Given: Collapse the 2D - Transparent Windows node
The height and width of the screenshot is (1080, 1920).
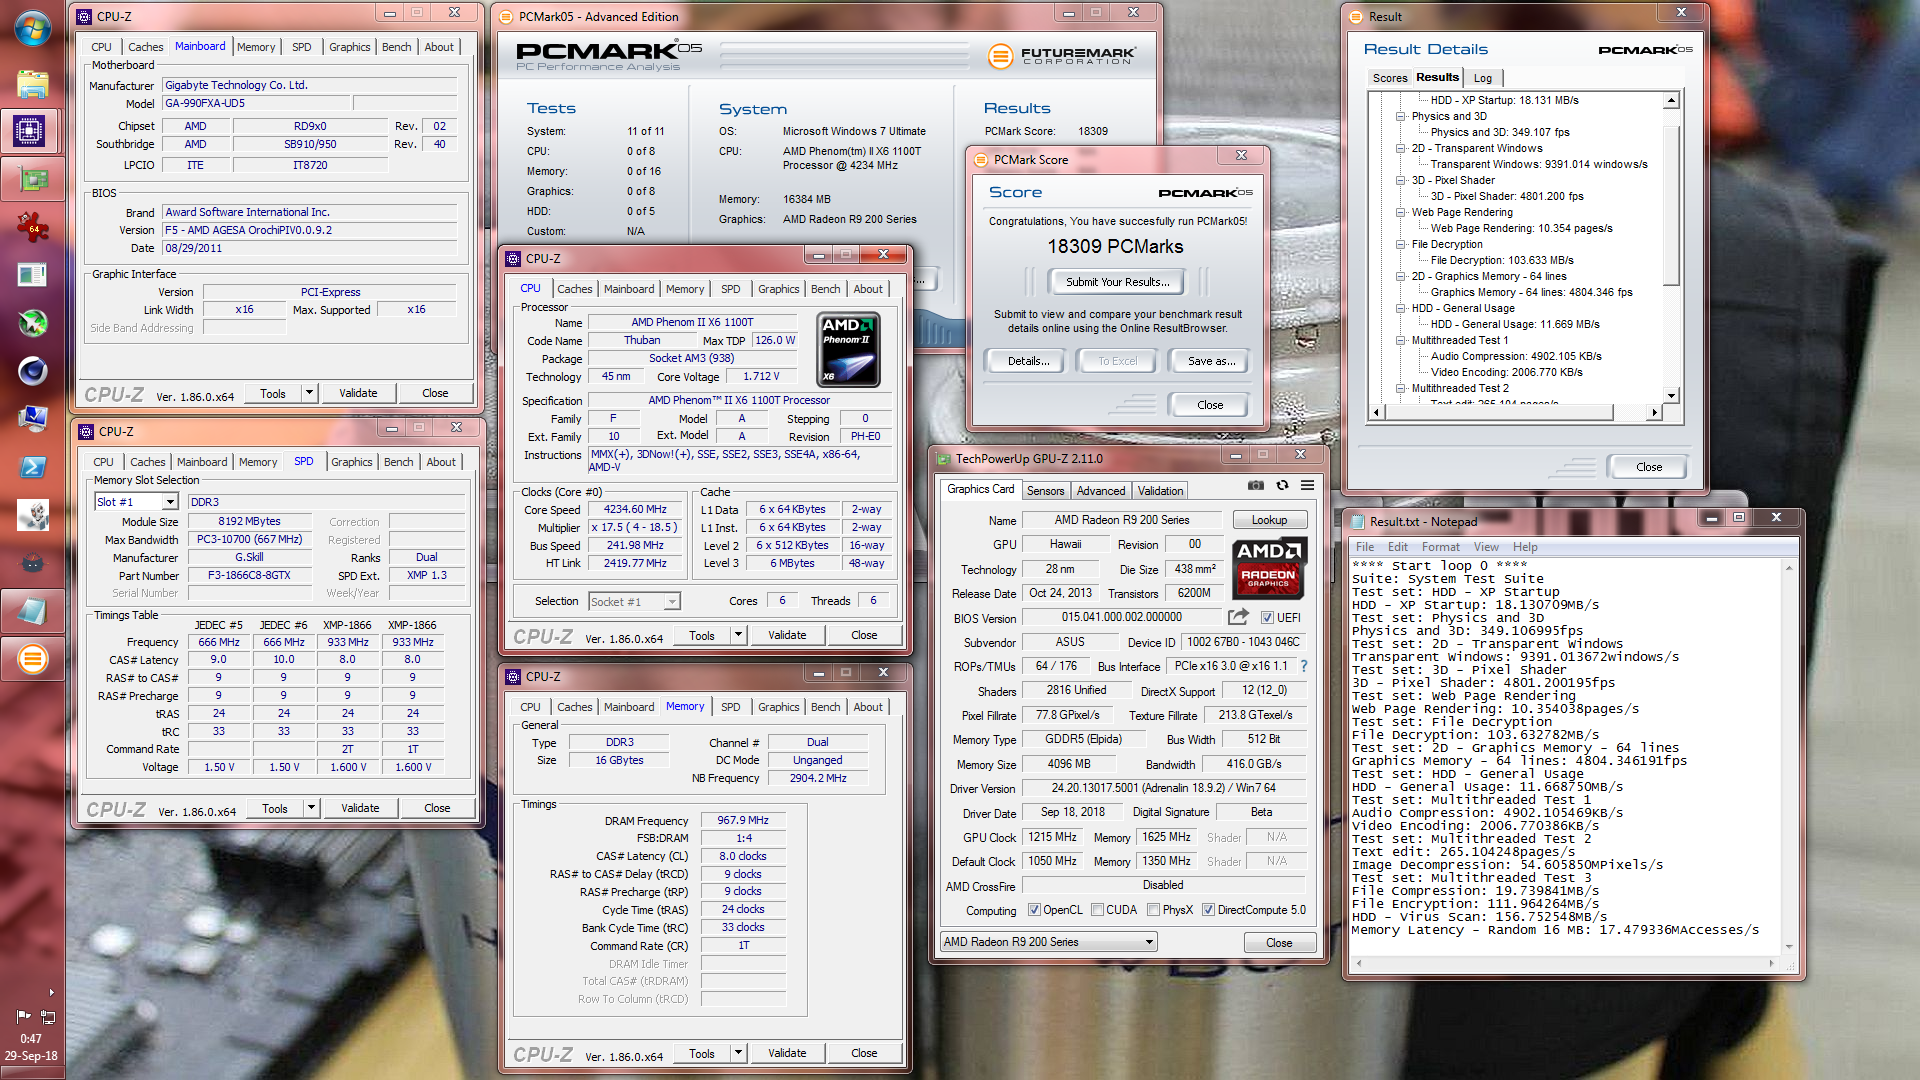Looking at the screenshot, I should coord(1401,148).
